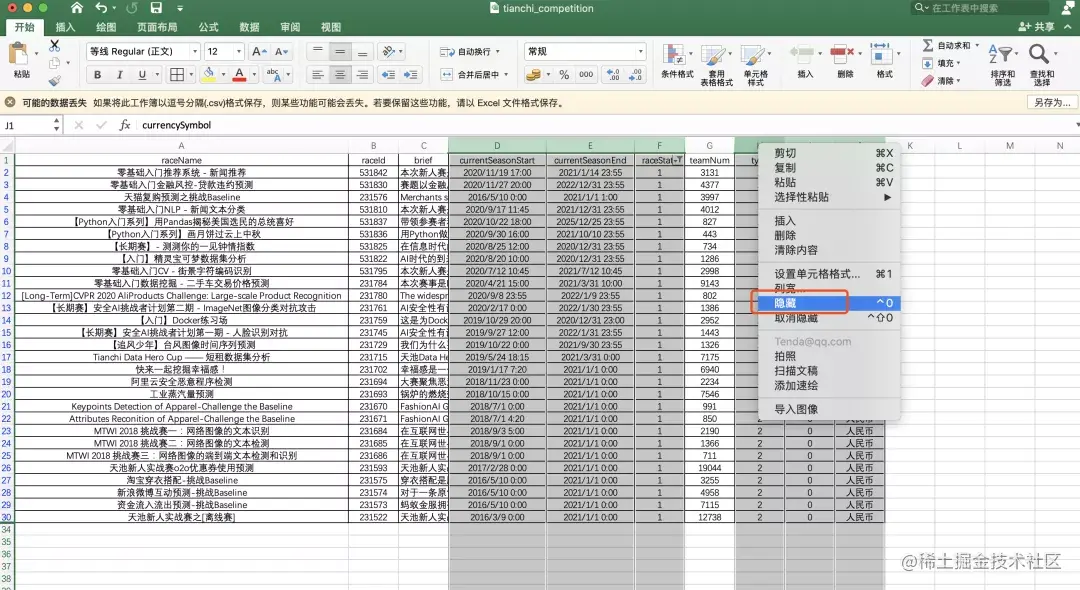The width and height of the screenshot is (1080, 590).
Task: Click the 共享 share button
Action: (1037, 27)
